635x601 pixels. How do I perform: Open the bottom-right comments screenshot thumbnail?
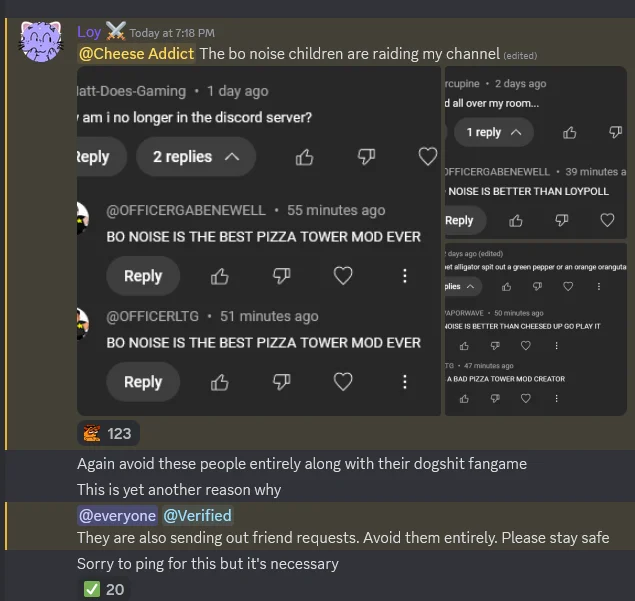[535, 328]
